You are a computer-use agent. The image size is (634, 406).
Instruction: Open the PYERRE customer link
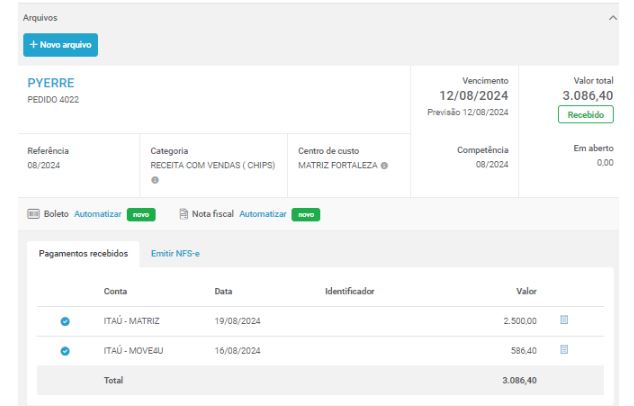click(51, 83)
